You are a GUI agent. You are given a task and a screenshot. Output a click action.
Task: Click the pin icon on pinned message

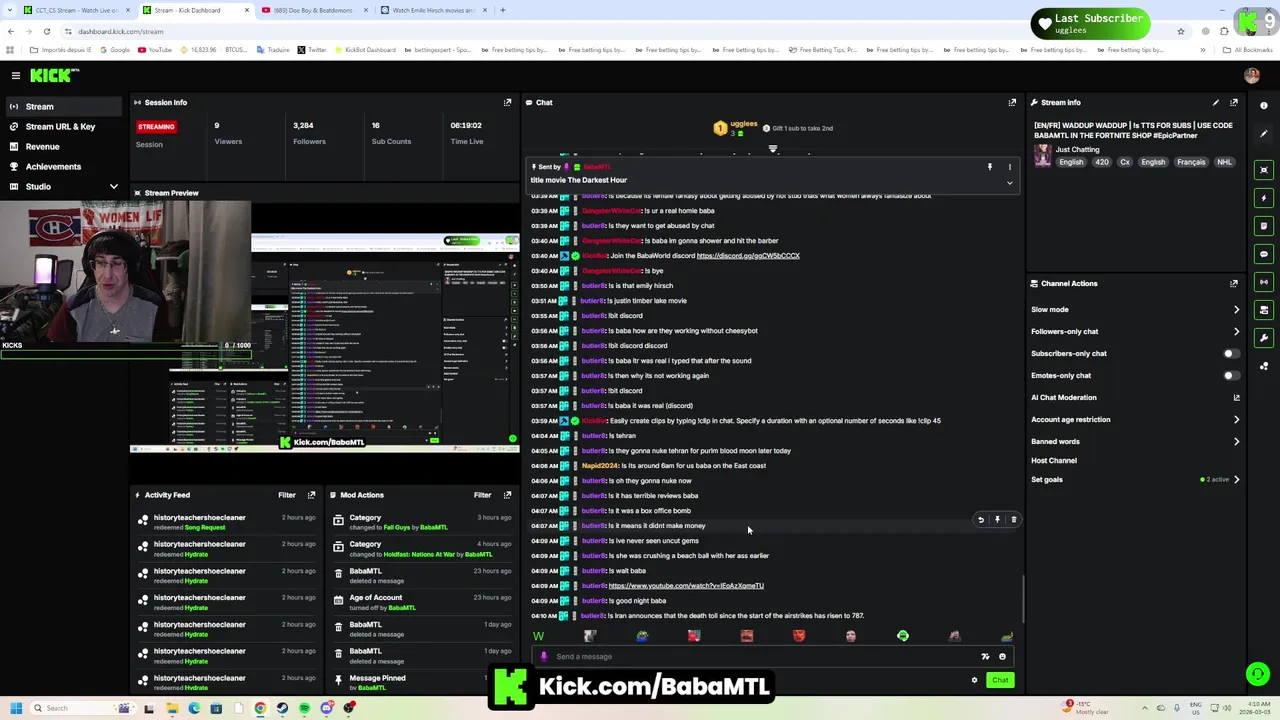(990, 167)
